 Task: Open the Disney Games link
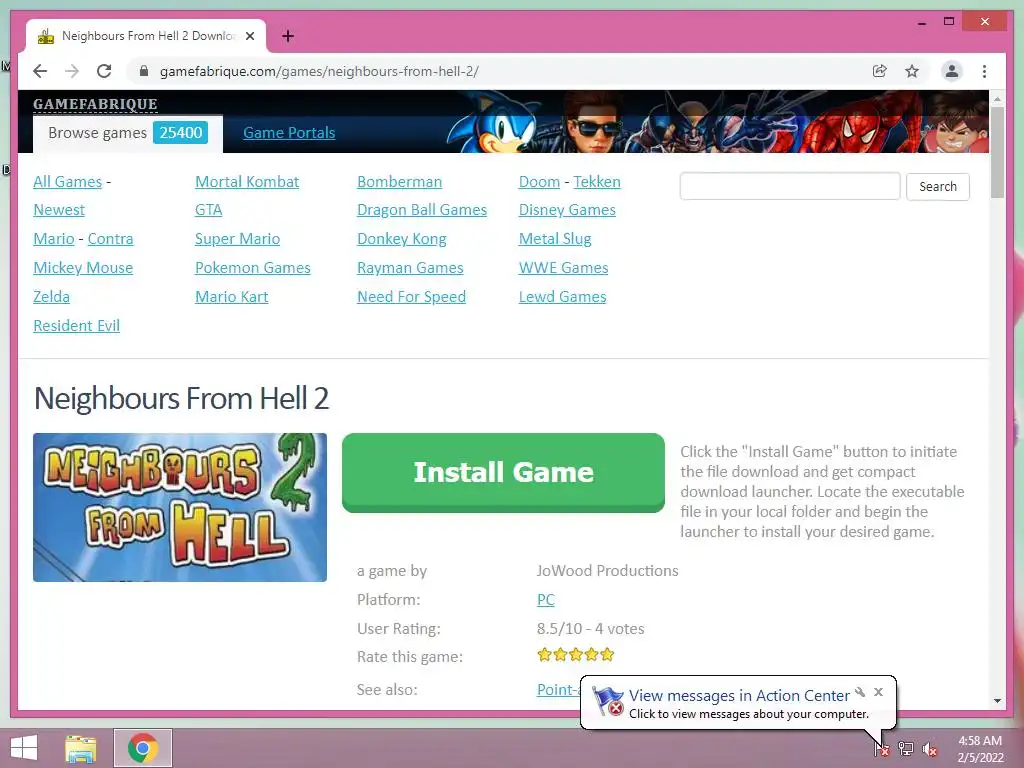pos(567,210)
